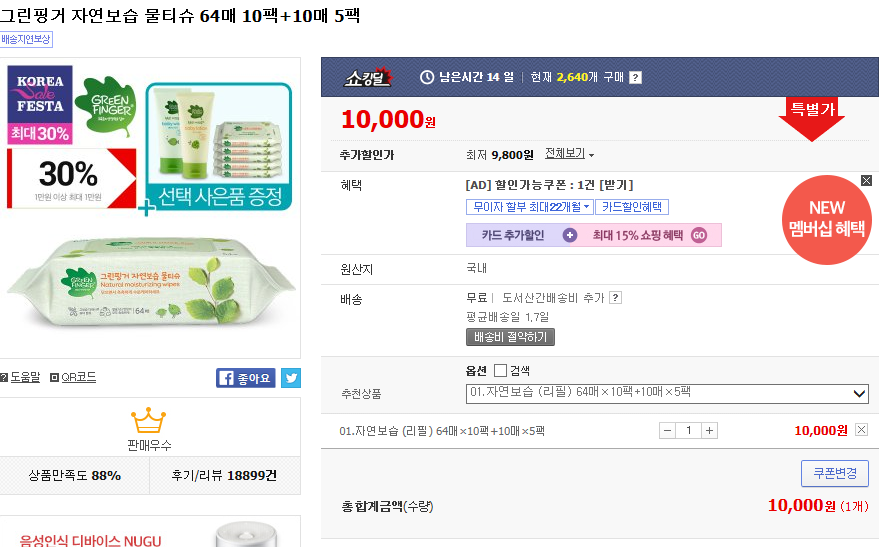Open the QR코드 link
The height and width of the screenshot is (547, 891).
point(73,377)
